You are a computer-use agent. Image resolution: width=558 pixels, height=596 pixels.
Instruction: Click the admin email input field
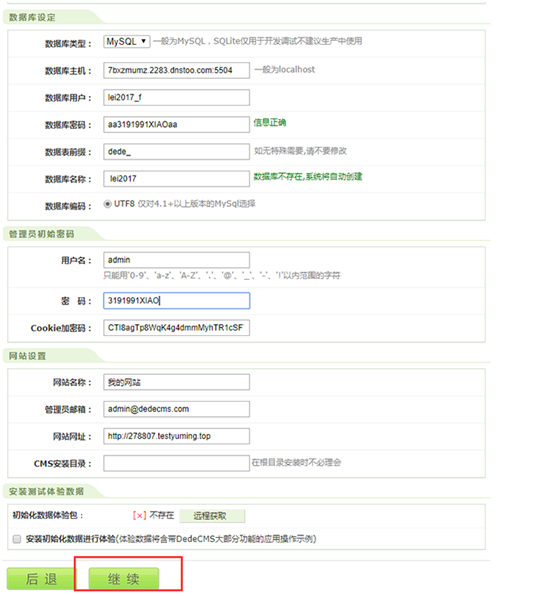(176, 409)
